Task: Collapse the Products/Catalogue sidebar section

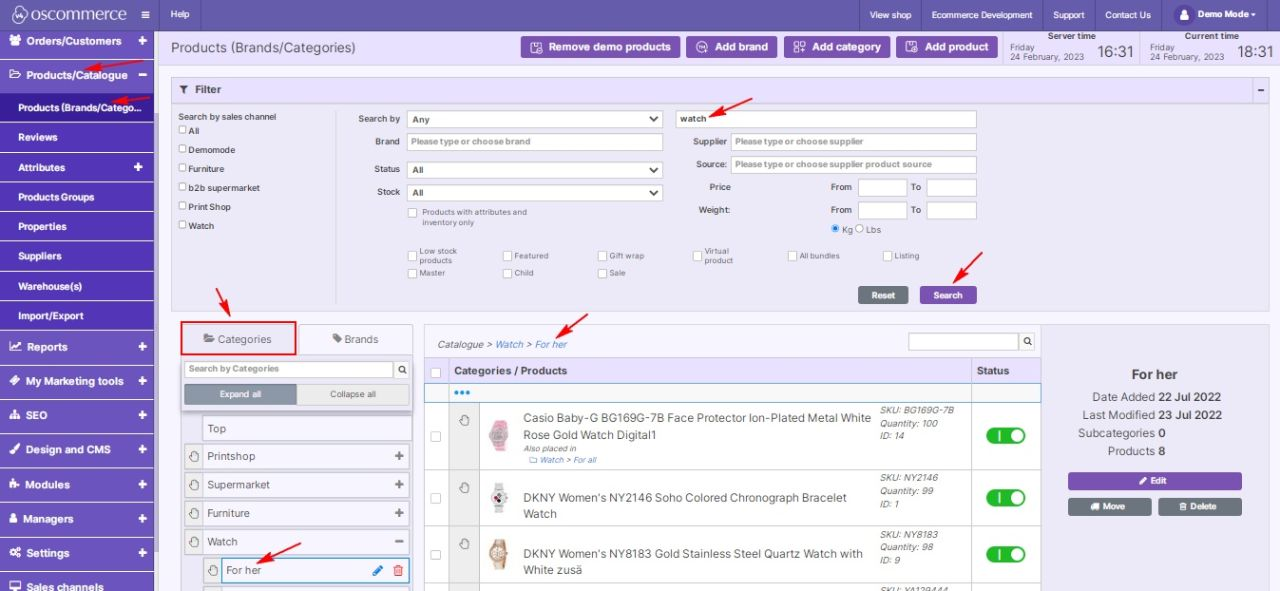Action: coord(142,75)
